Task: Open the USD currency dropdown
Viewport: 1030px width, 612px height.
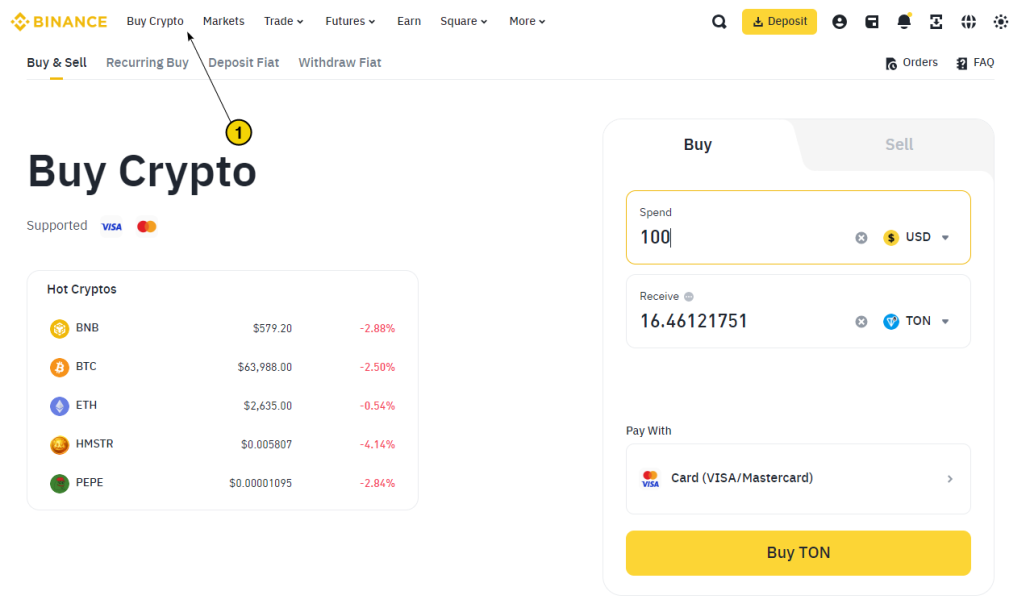Action: click(916, 237)
